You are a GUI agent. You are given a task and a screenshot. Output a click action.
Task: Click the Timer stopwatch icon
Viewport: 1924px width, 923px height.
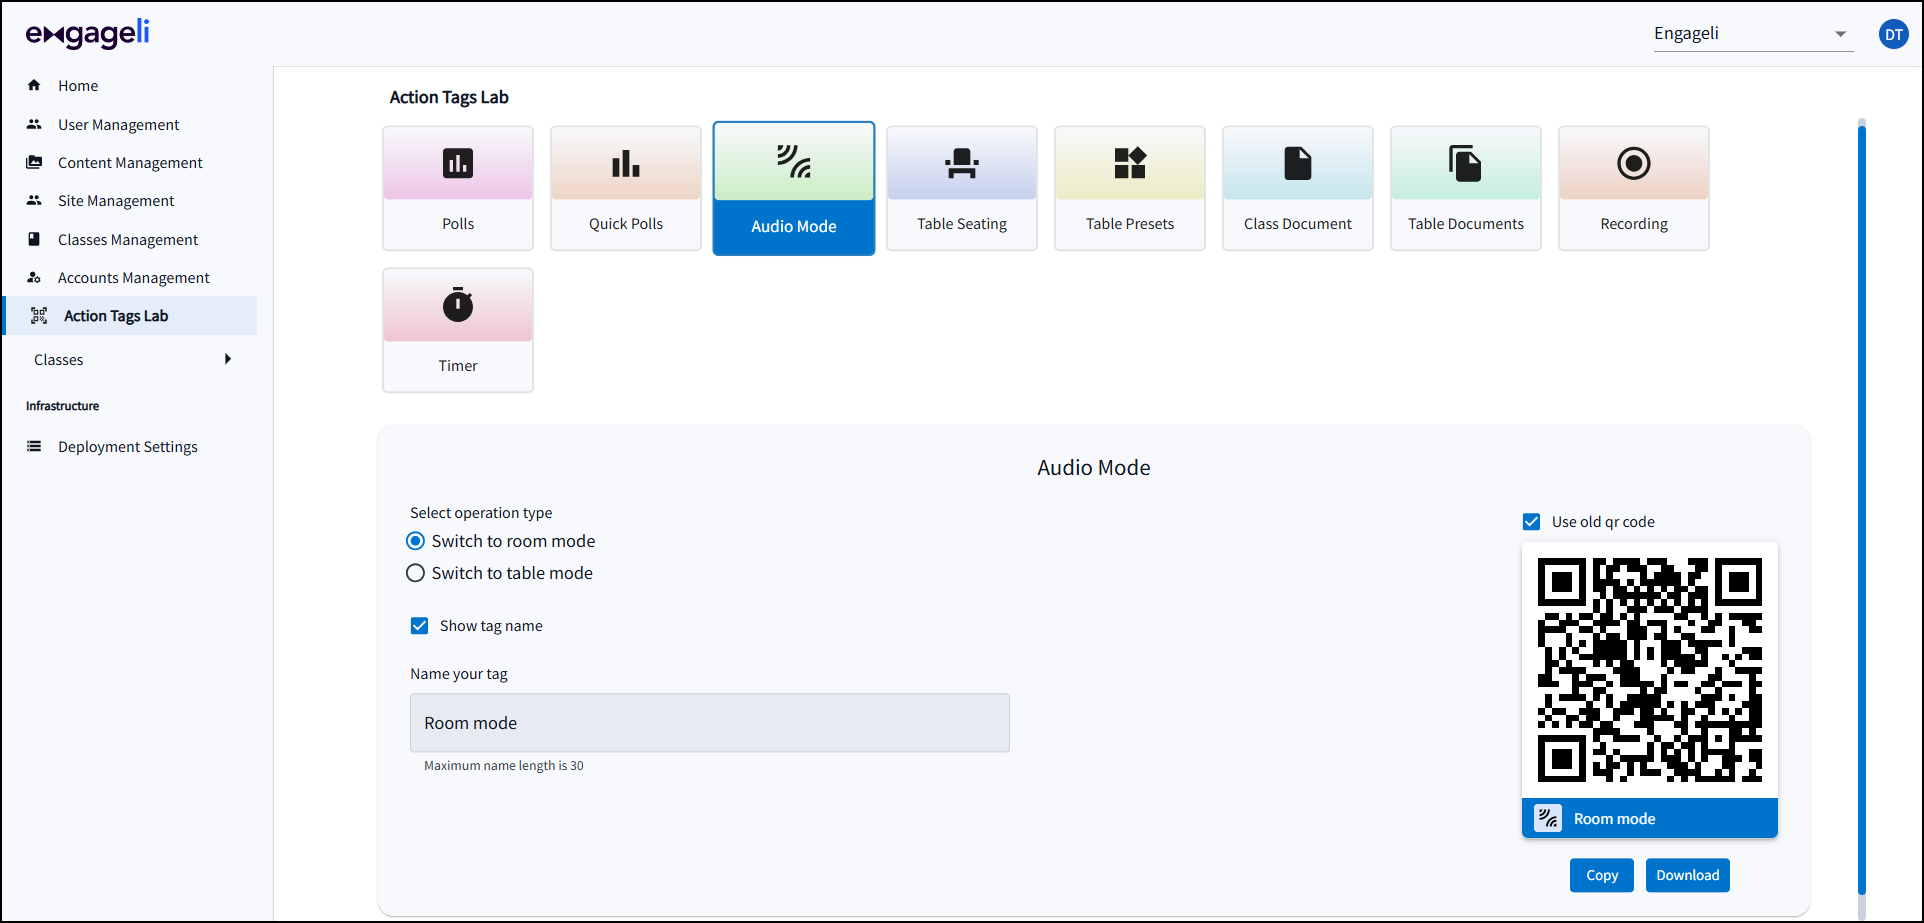coord(458,304)
